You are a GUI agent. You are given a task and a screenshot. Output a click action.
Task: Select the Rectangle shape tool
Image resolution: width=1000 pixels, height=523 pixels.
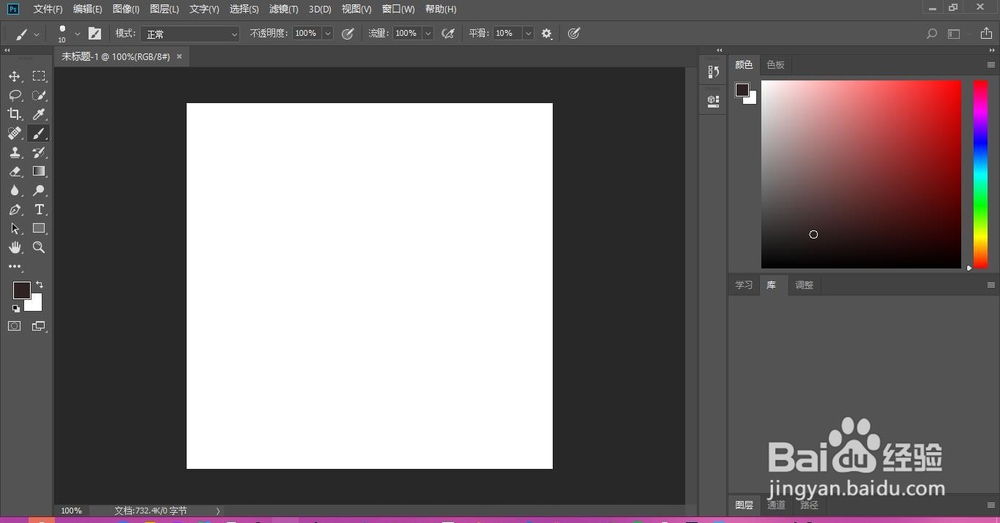(x=39, y=228)
